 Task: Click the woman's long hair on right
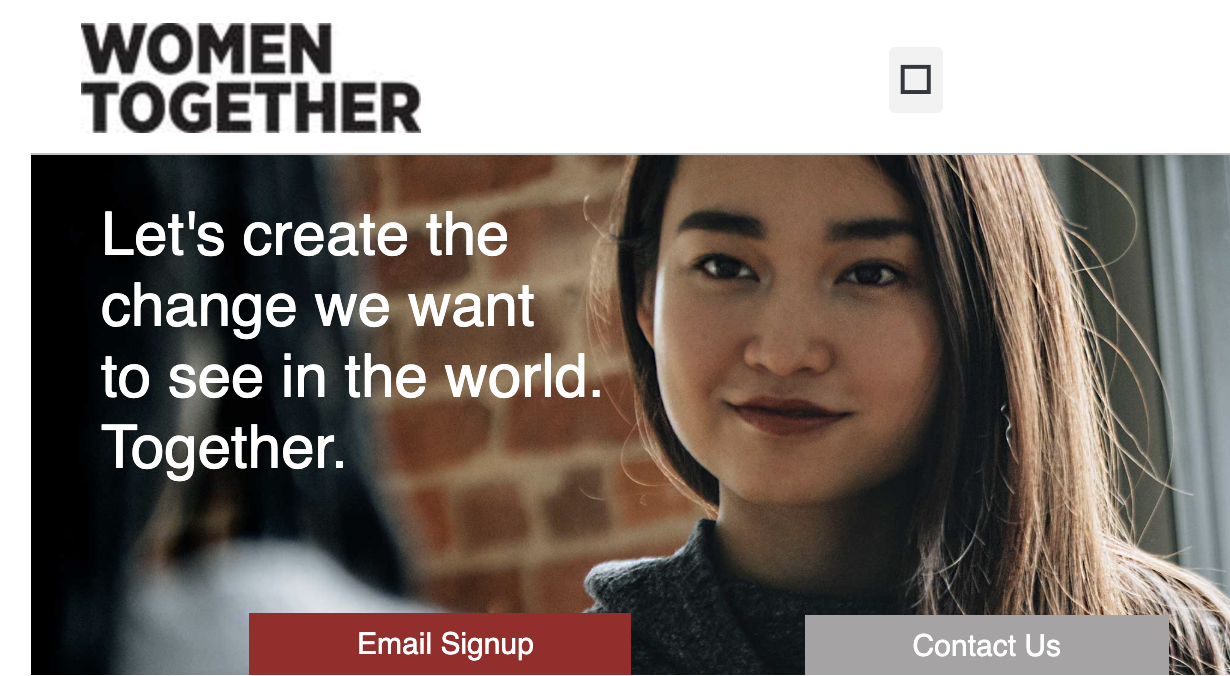[x=1060, y=400]
